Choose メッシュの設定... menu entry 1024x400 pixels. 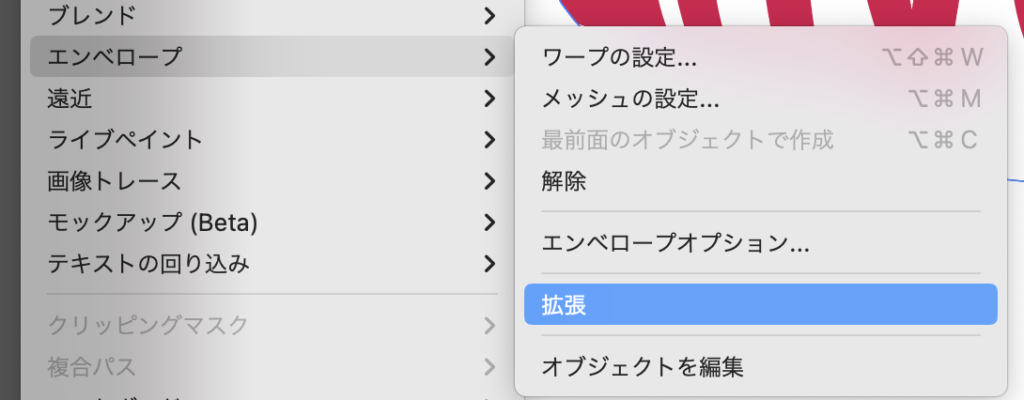coord(631,99)
